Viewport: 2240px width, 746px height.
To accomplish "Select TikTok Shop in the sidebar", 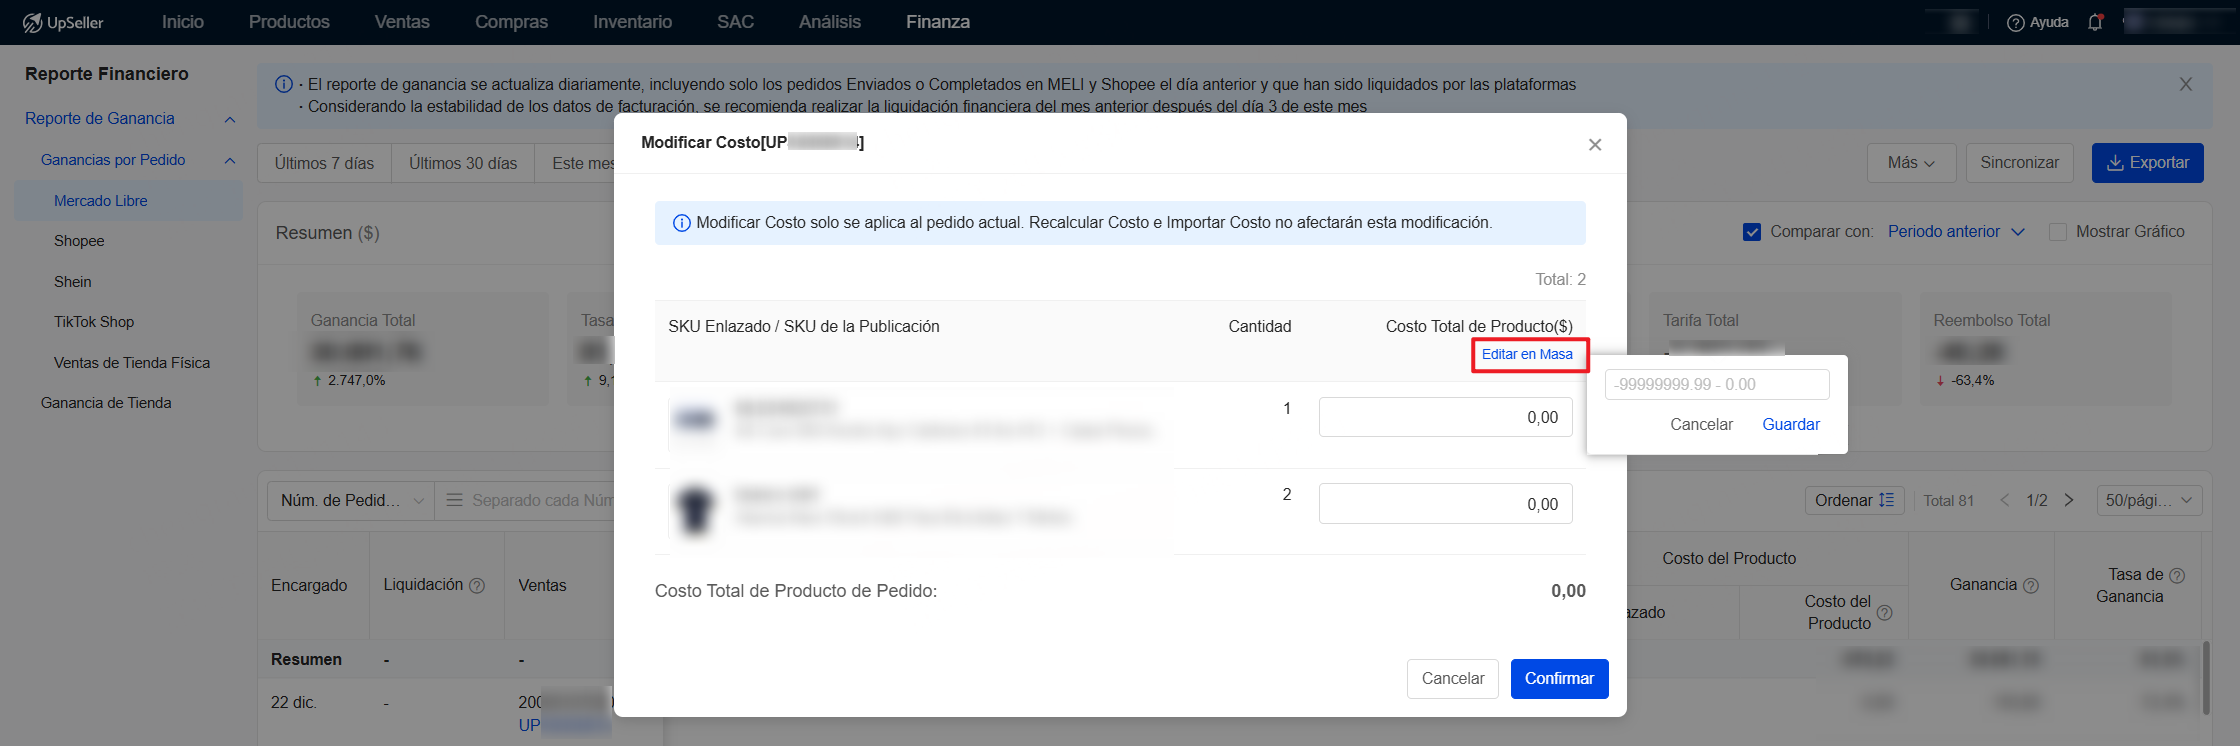I will [94, 322].
